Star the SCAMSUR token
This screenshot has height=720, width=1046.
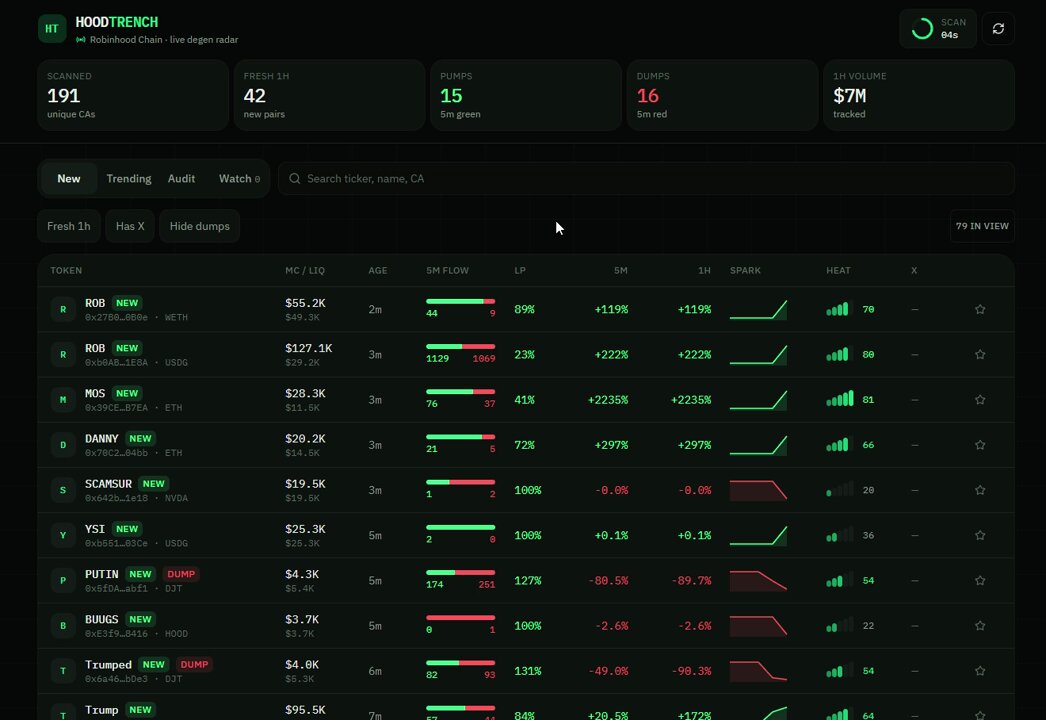tap(980, 490)
